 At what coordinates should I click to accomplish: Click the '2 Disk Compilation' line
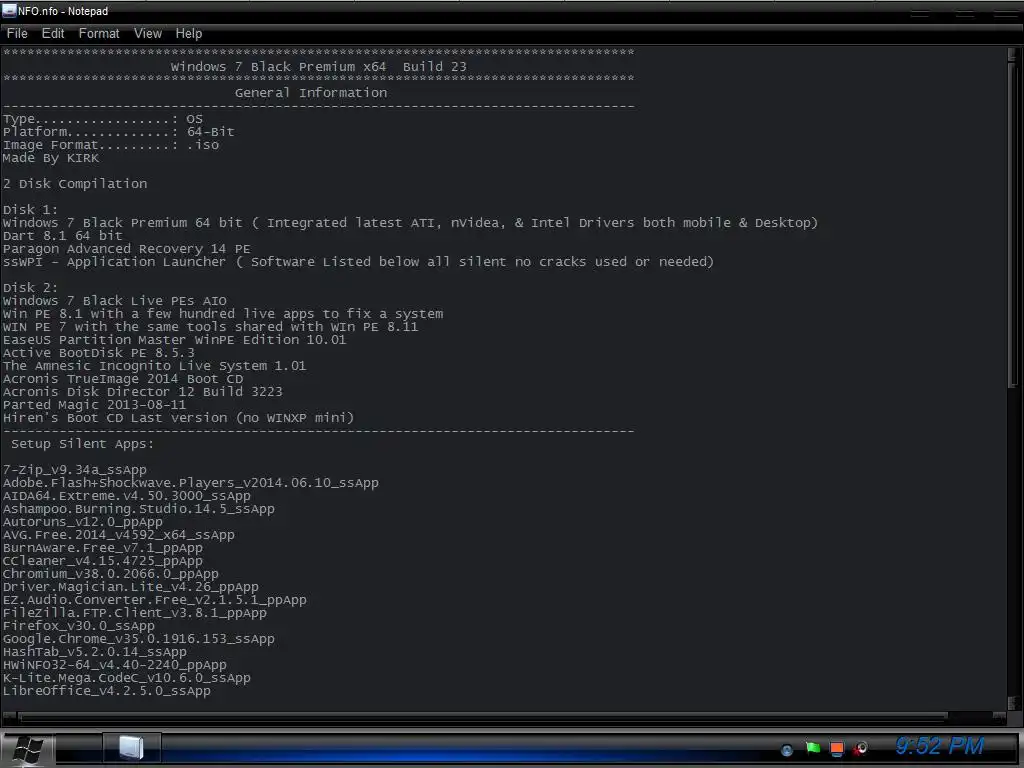(75, 184)
